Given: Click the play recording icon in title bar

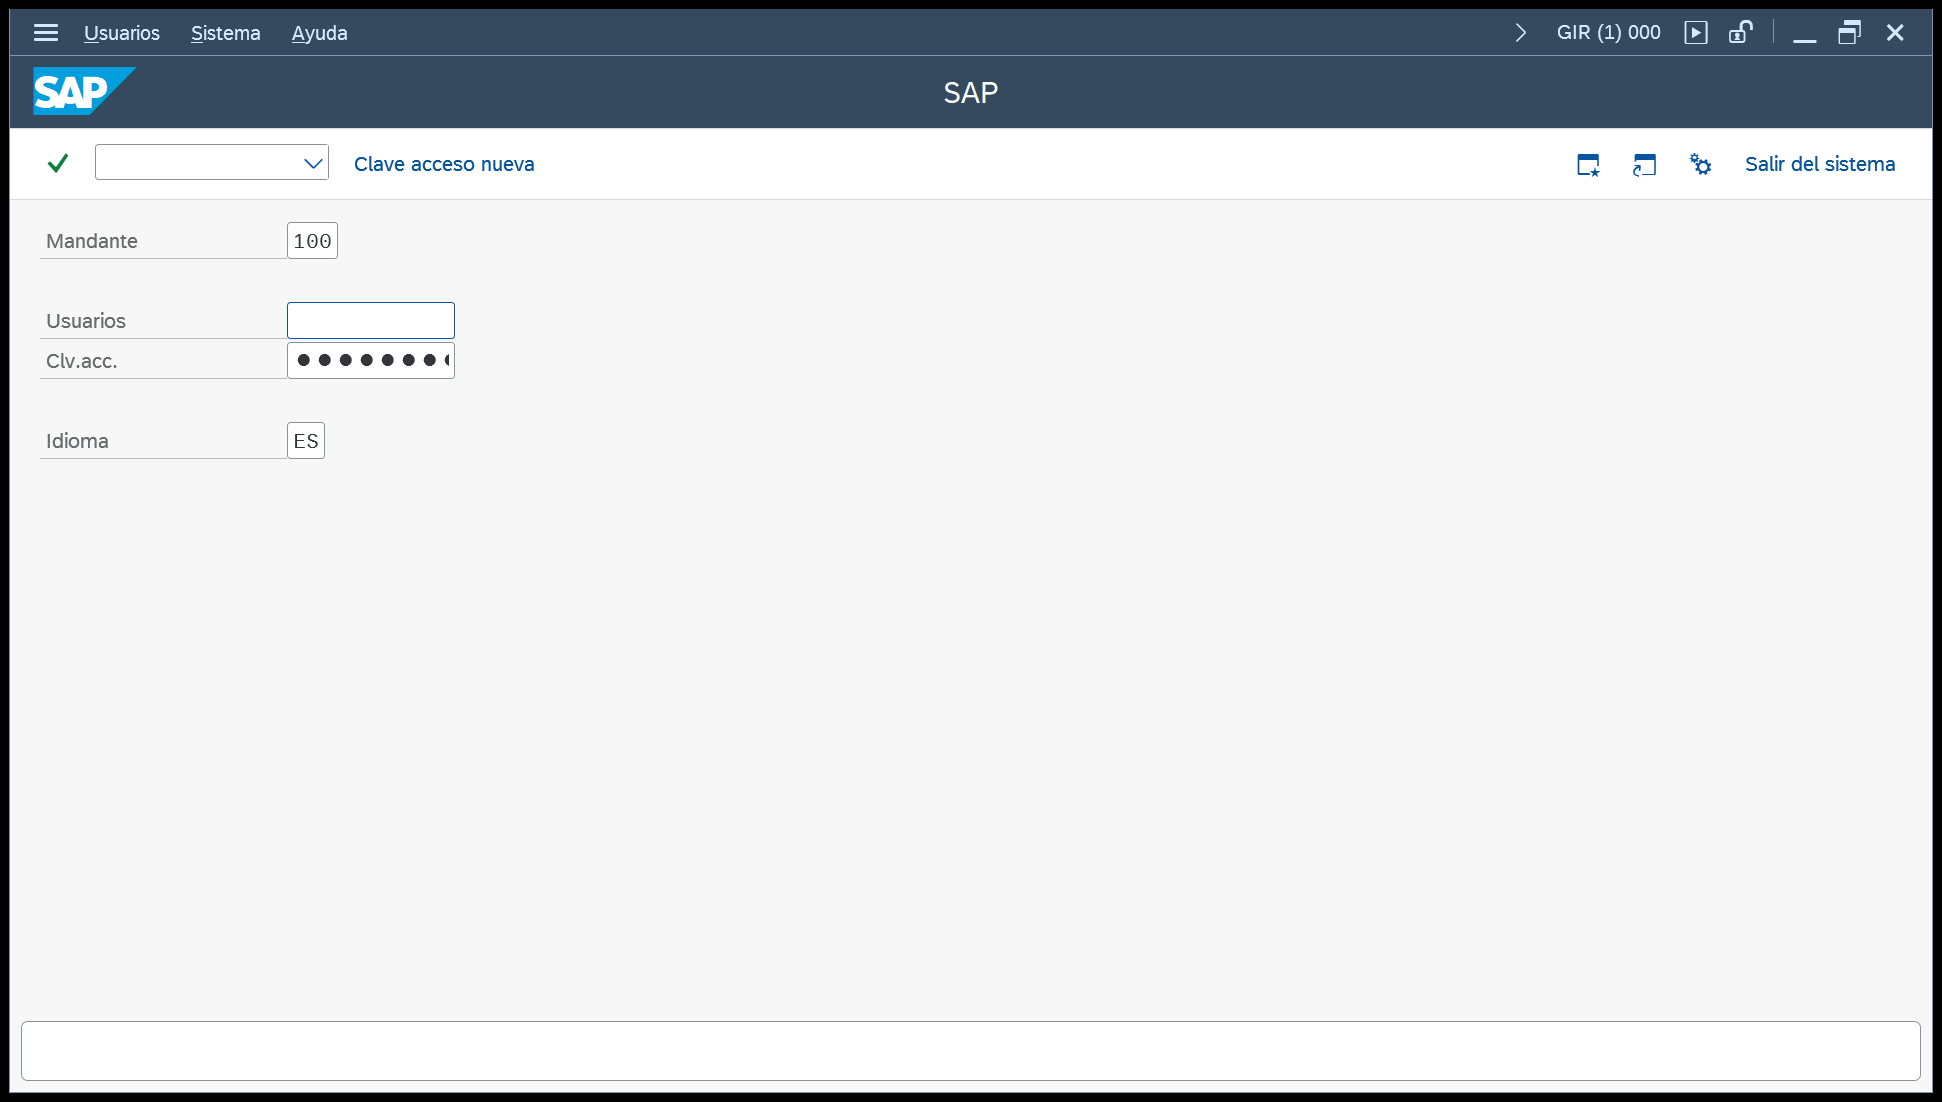Looking at the screenshot, I should [1696, 33].
